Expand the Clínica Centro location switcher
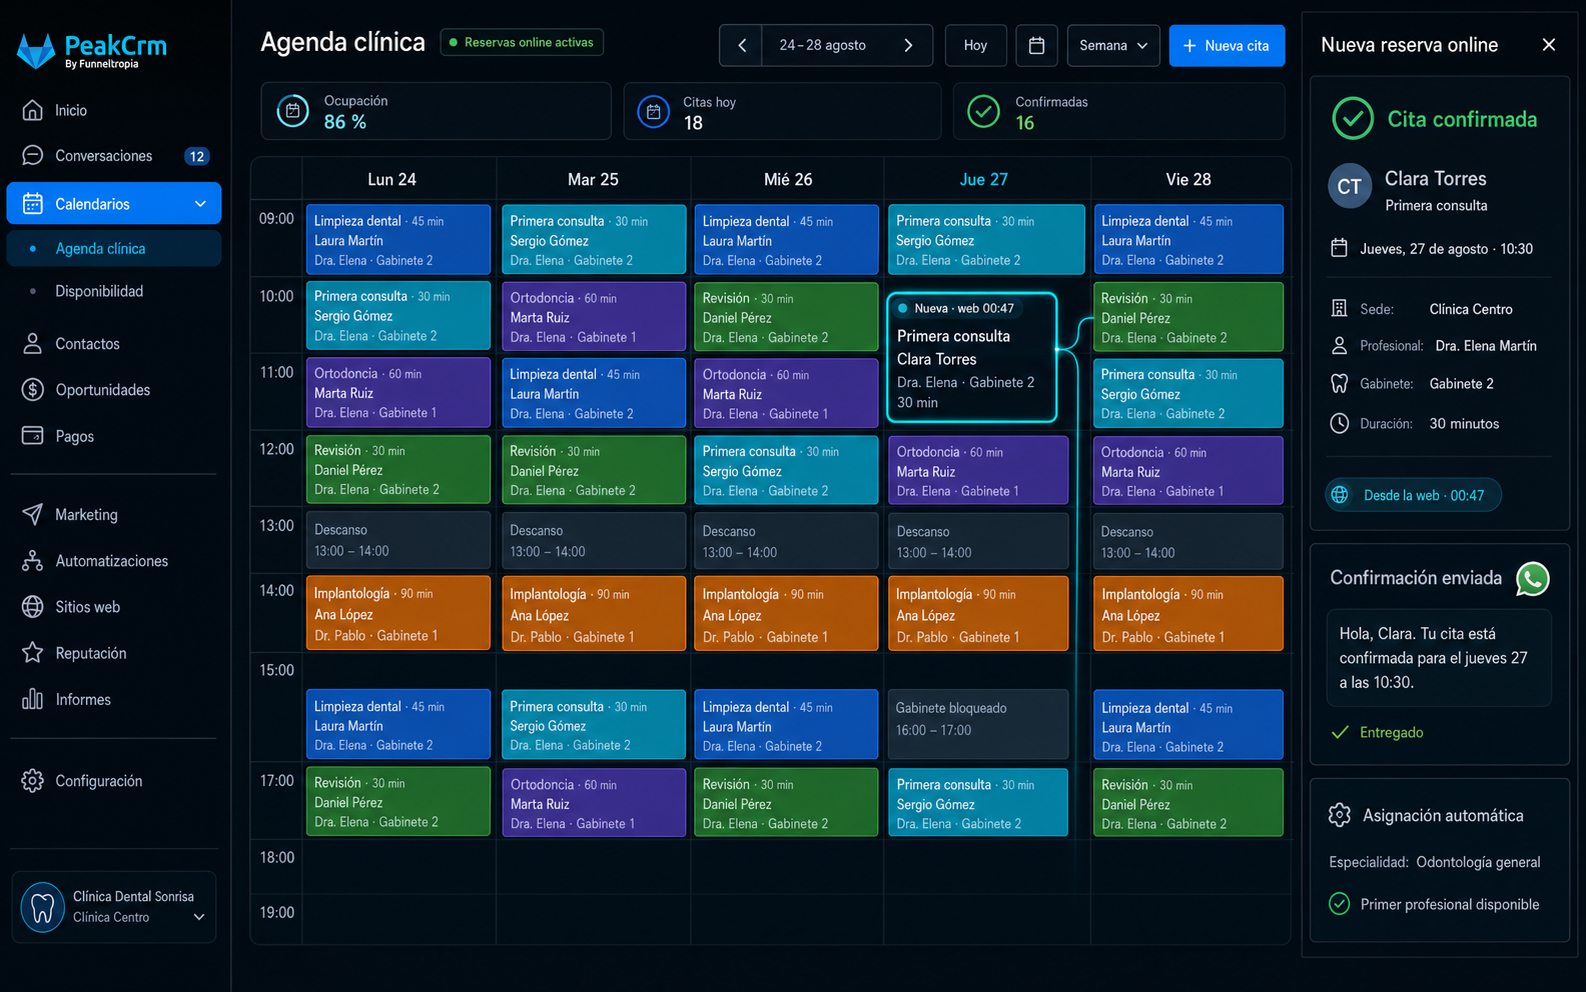The height and width of the screenshot is (992, 1586). point(199,917)
